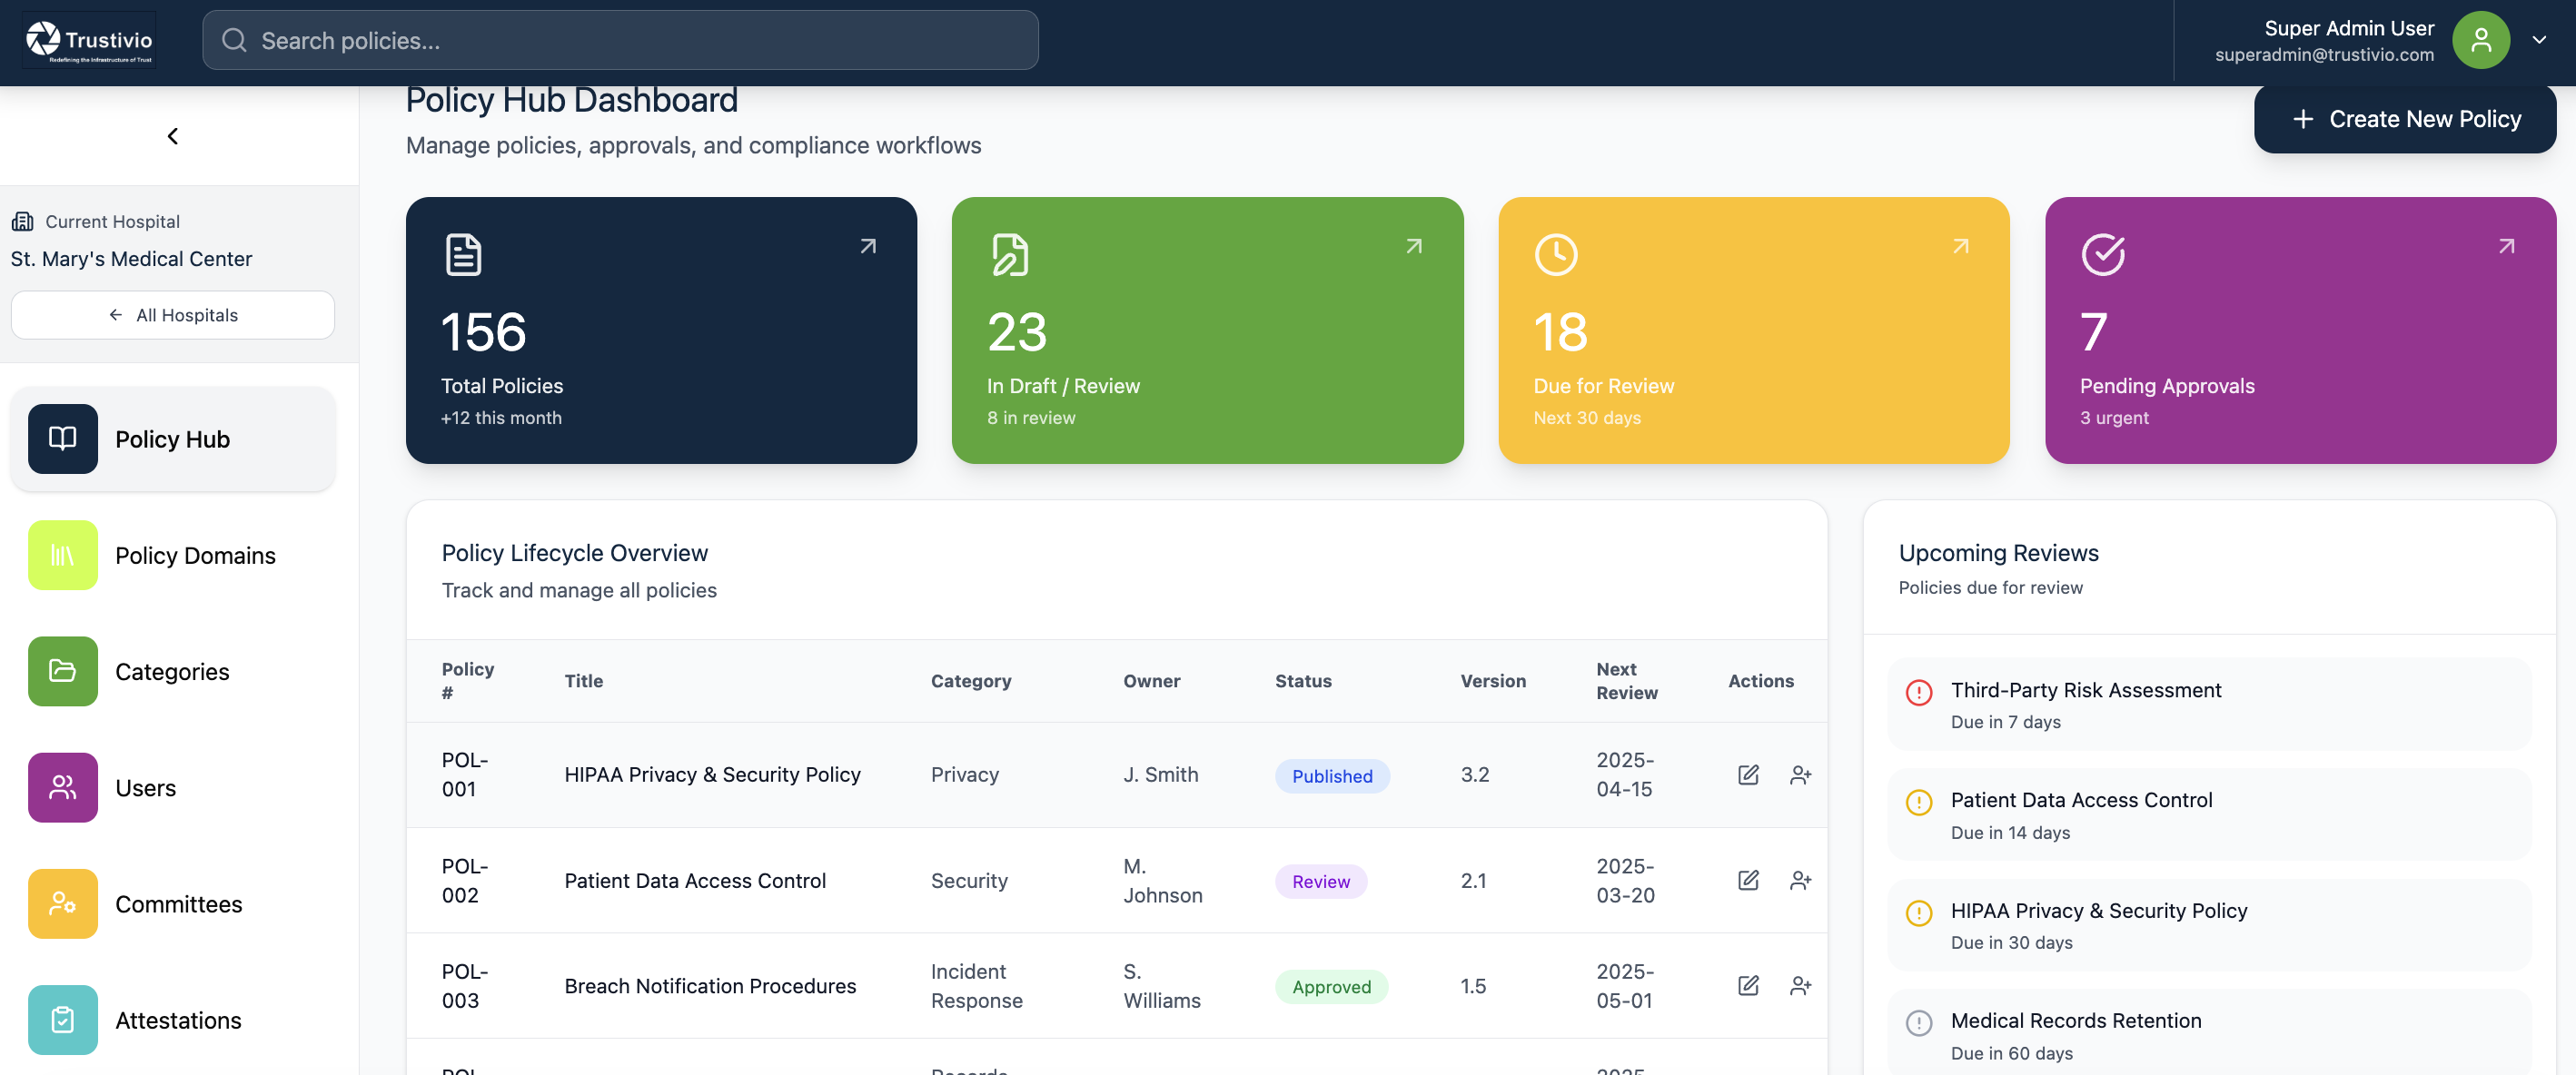Click the Trustivio logo
This screenshot has width=2576, height=1075.
point(90,41)
